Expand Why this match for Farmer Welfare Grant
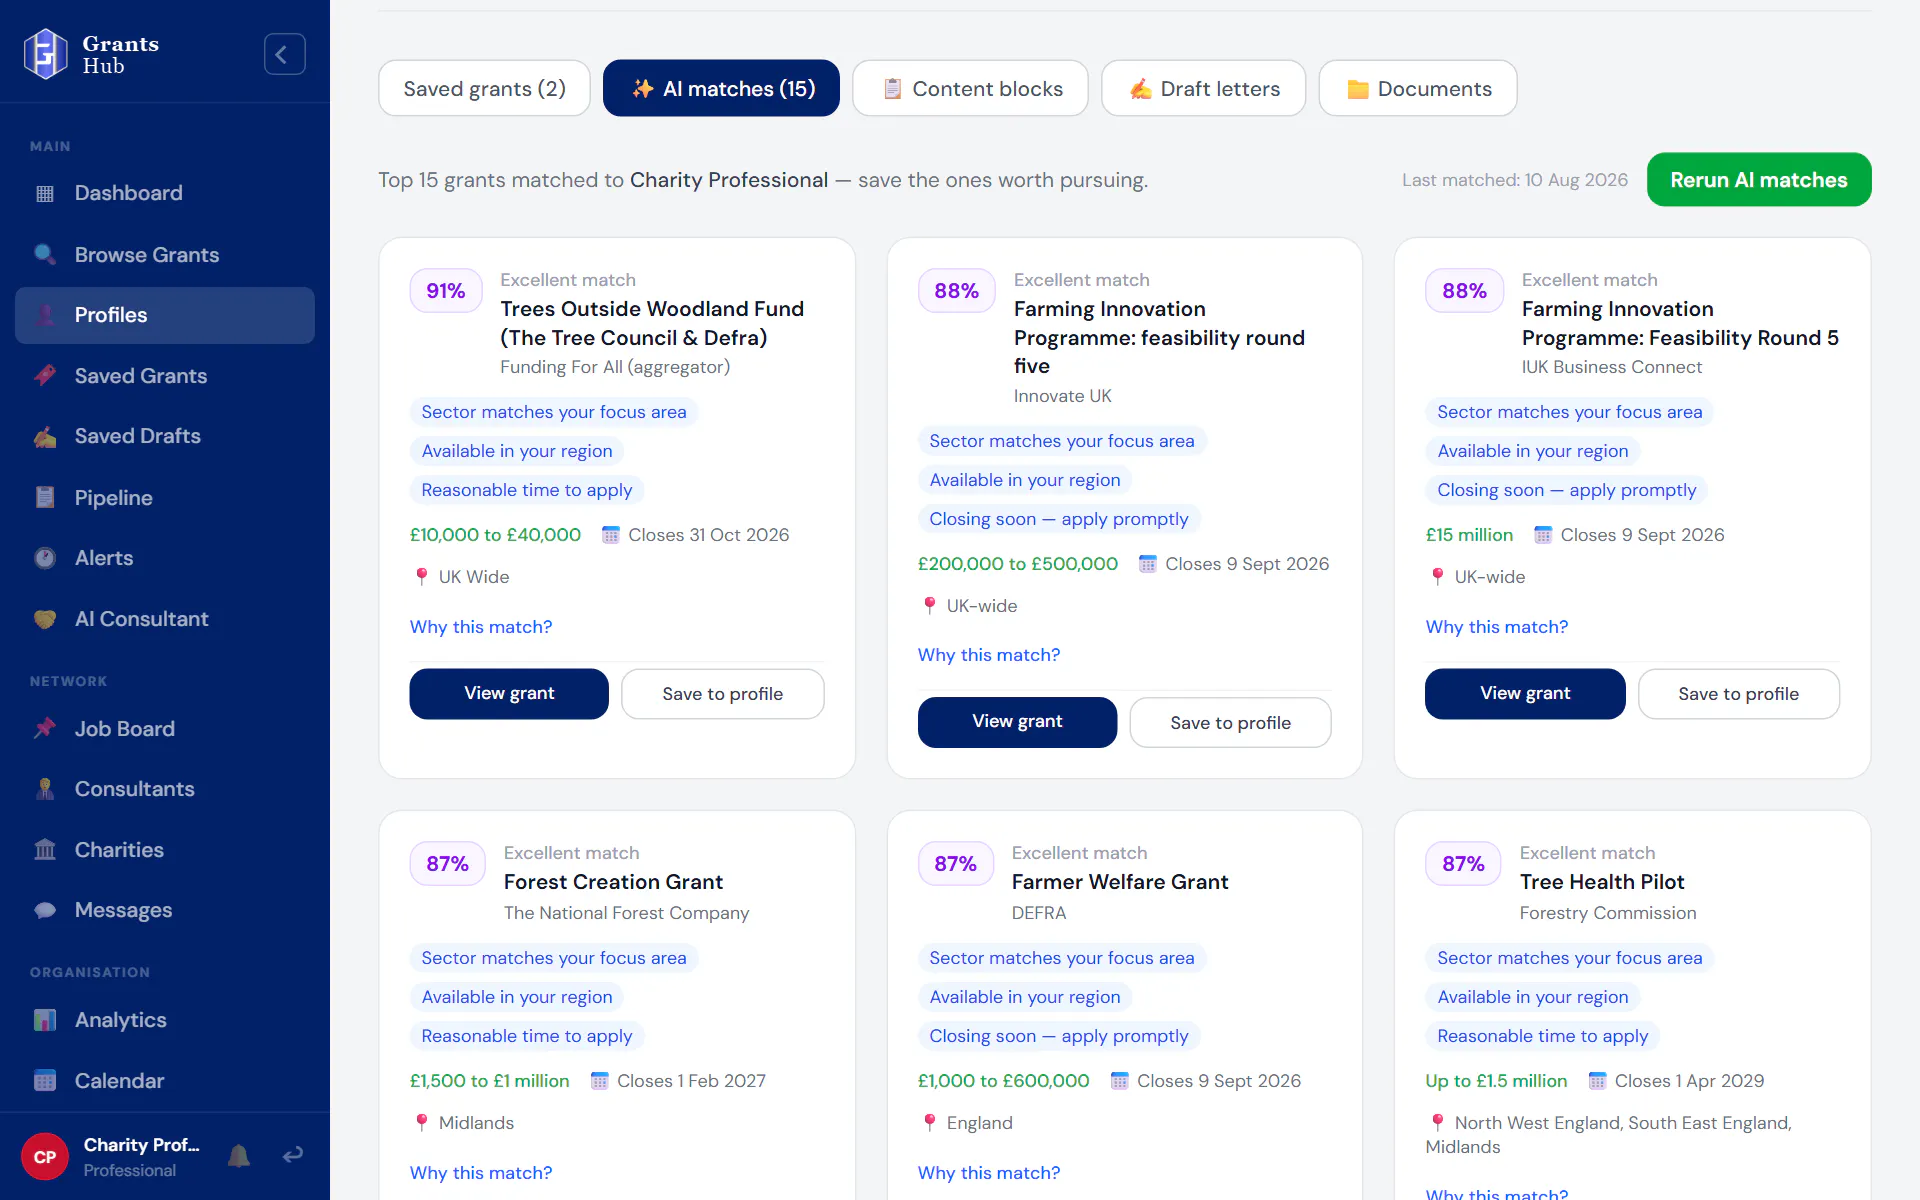The image size is (1920, 1200). (989, 1173)
